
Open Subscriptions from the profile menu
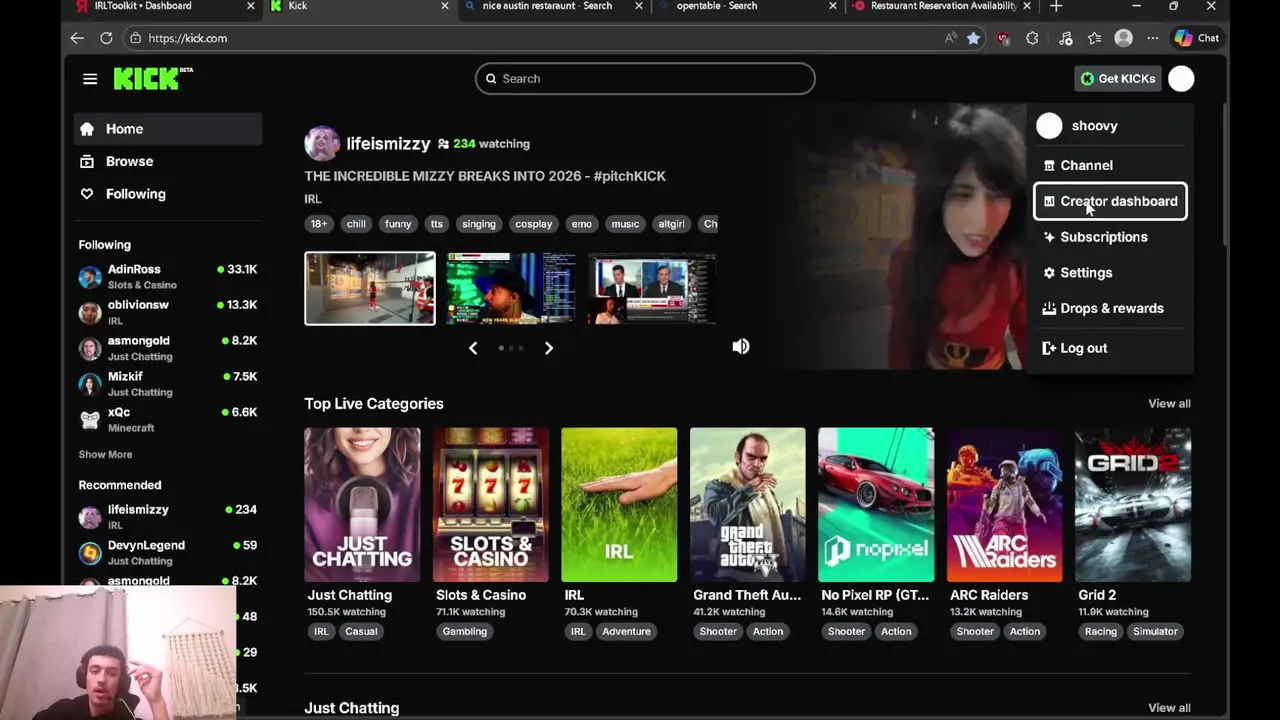point(1110,237)
